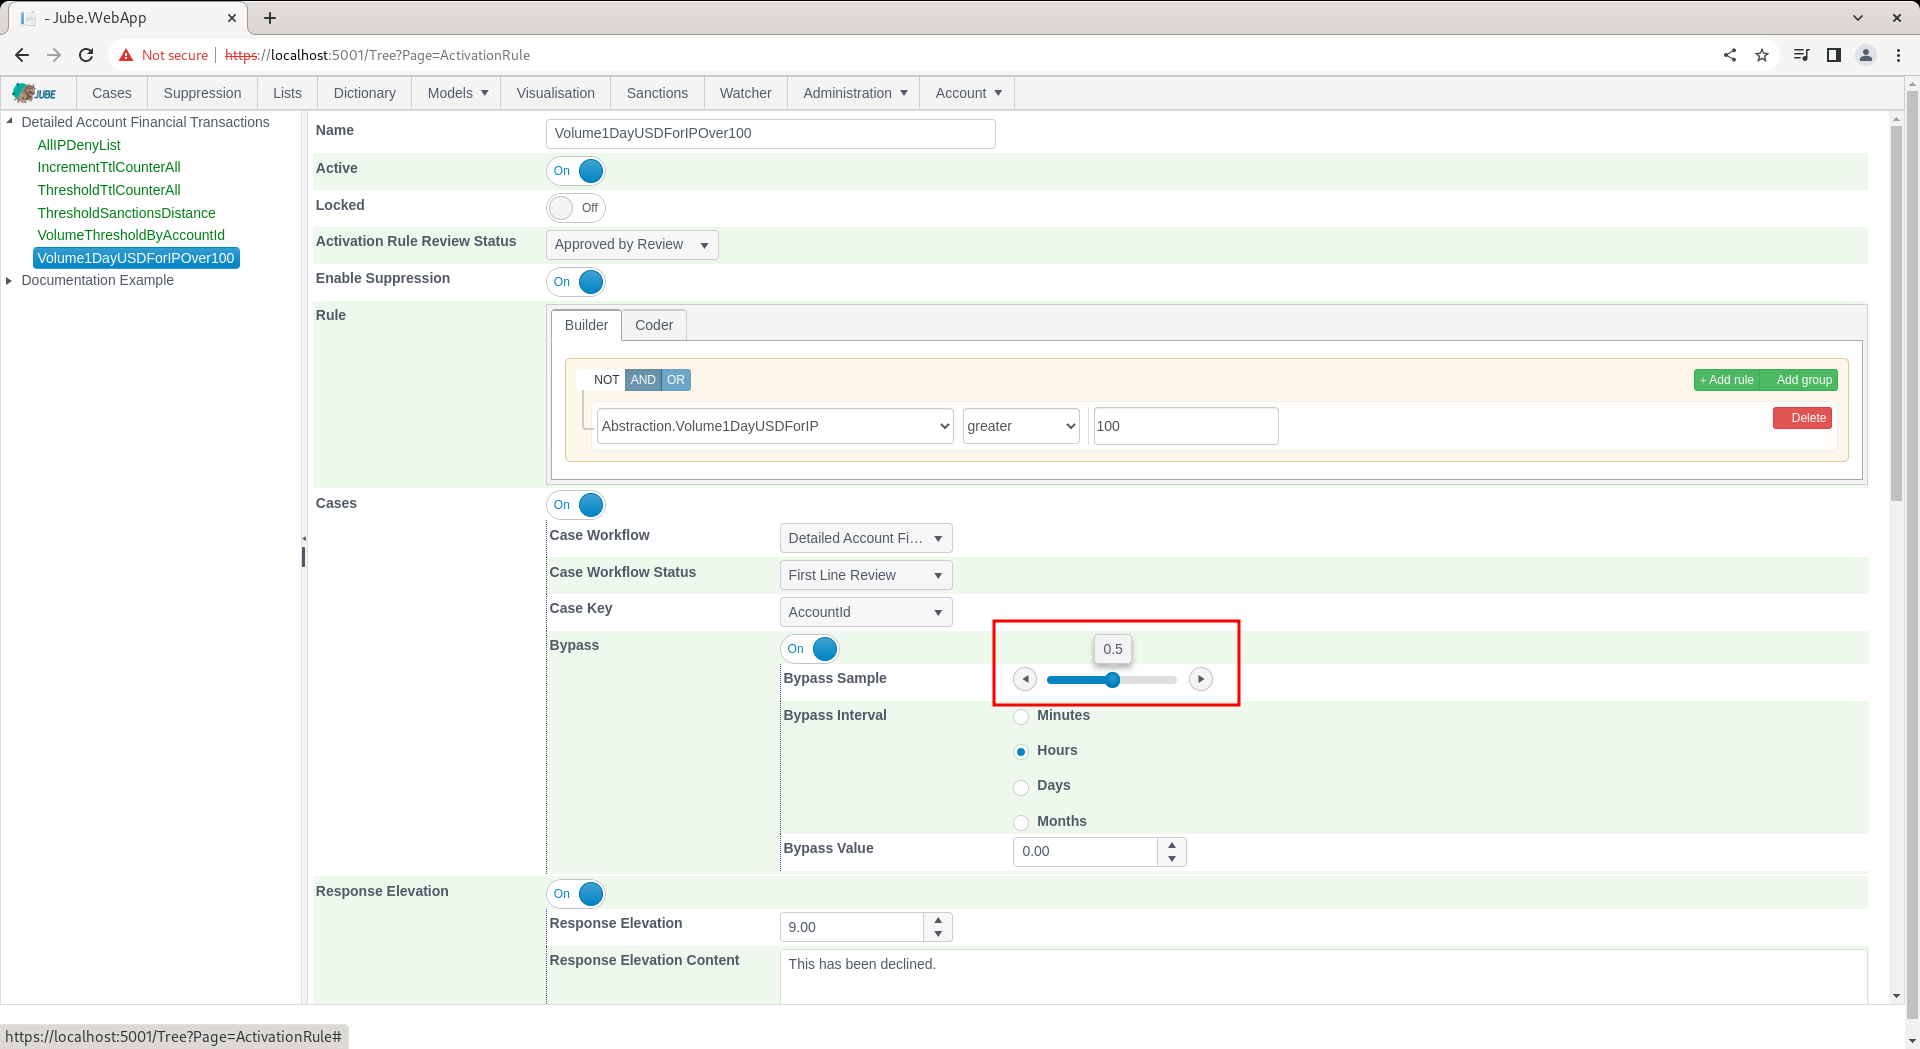Share this page via share icon

pos(1730,55)
